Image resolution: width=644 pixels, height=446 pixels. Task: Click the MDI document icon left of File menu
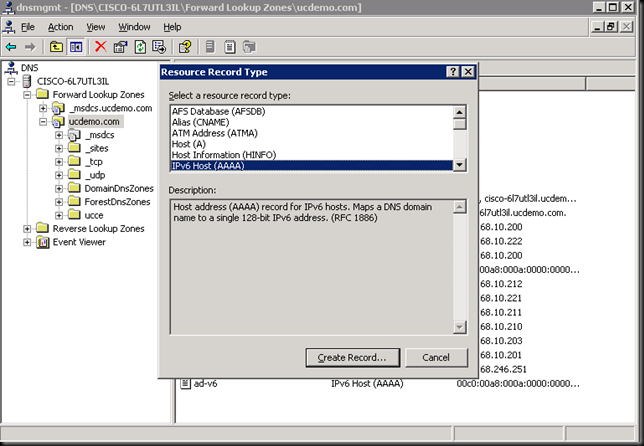pyautogui.click(x=9, y=27)
